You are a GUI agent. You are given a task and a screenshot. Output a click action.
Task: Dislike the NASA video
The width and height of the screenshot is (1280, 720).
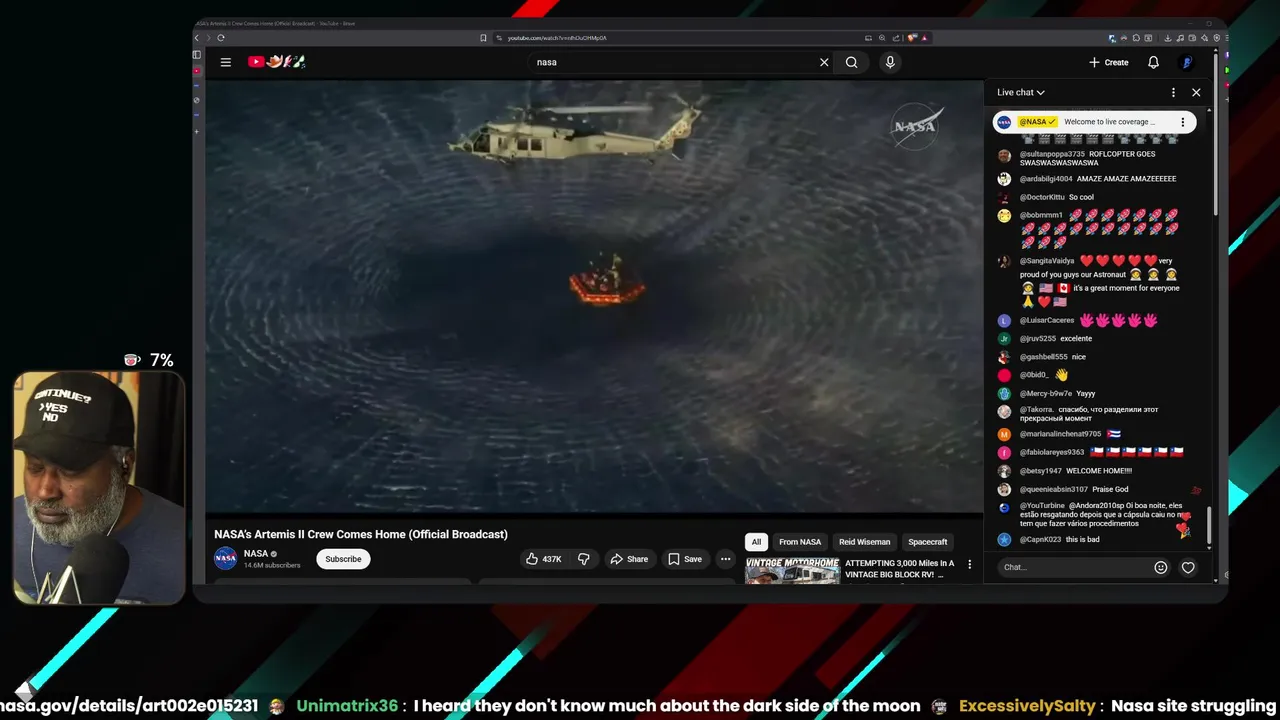584,559
